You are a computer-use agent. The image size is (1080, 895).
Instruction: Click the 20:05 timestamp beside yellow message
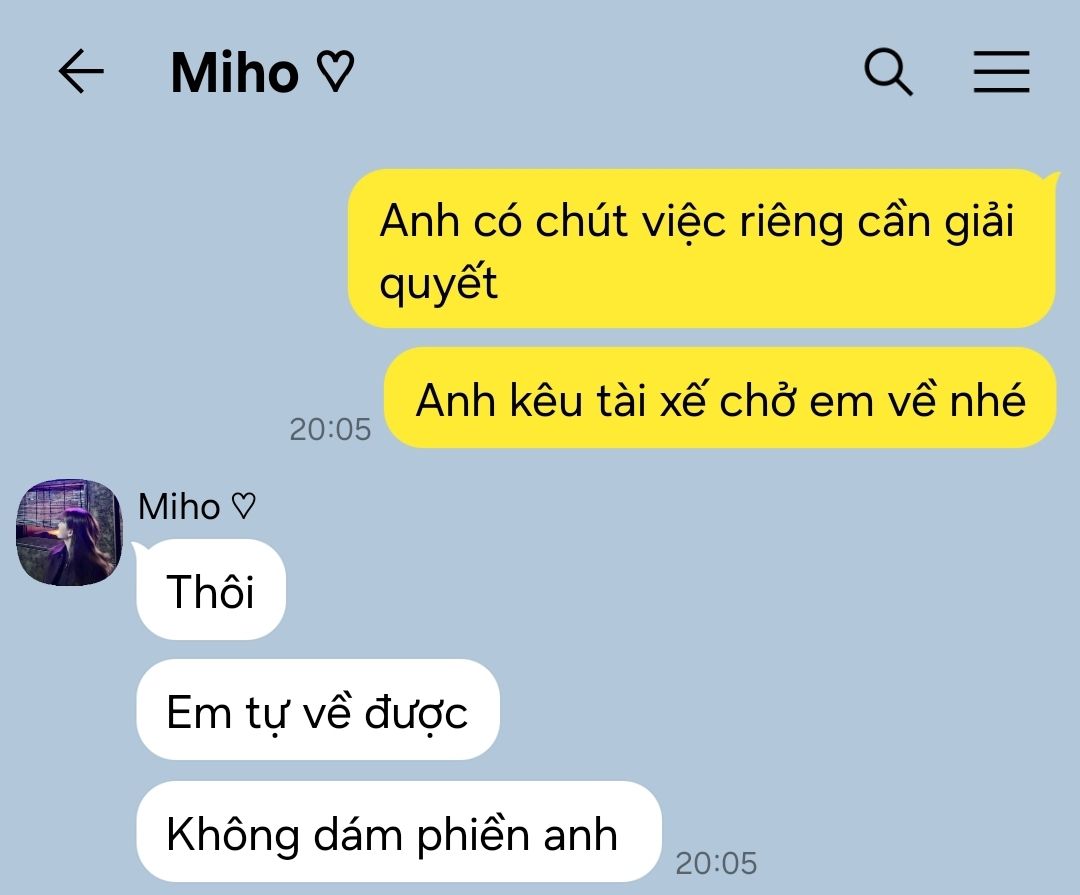(330, 429)
